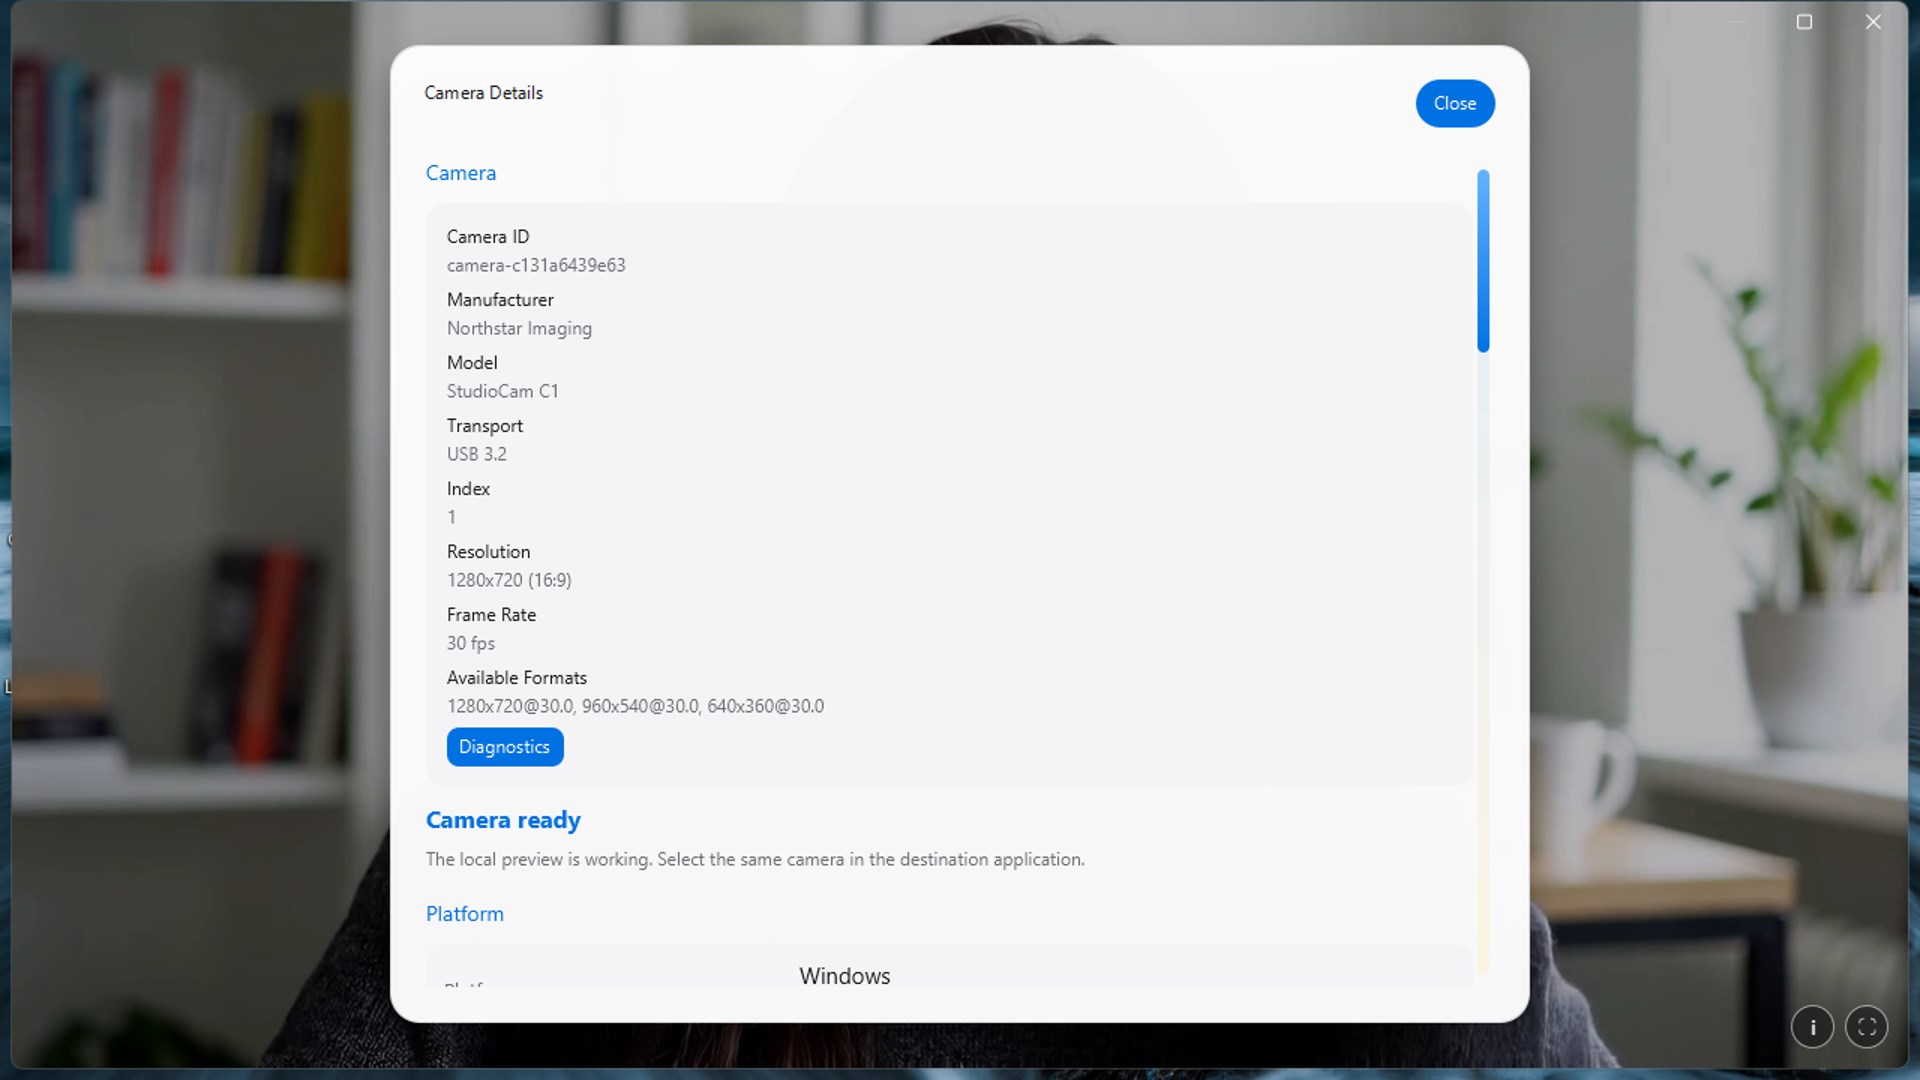
Task: Open camera Diagnostics
Action: pos(505,747)
